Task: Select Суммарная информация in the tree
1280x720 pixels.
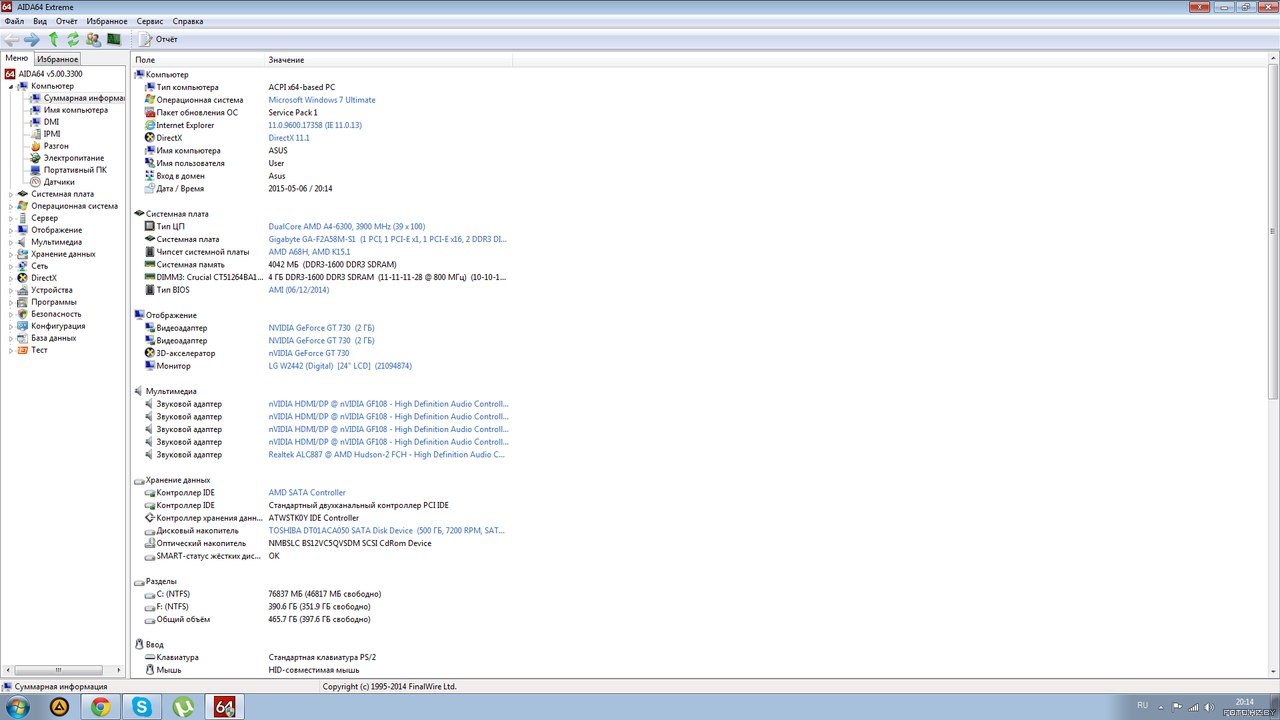Action: coord(84,98)
